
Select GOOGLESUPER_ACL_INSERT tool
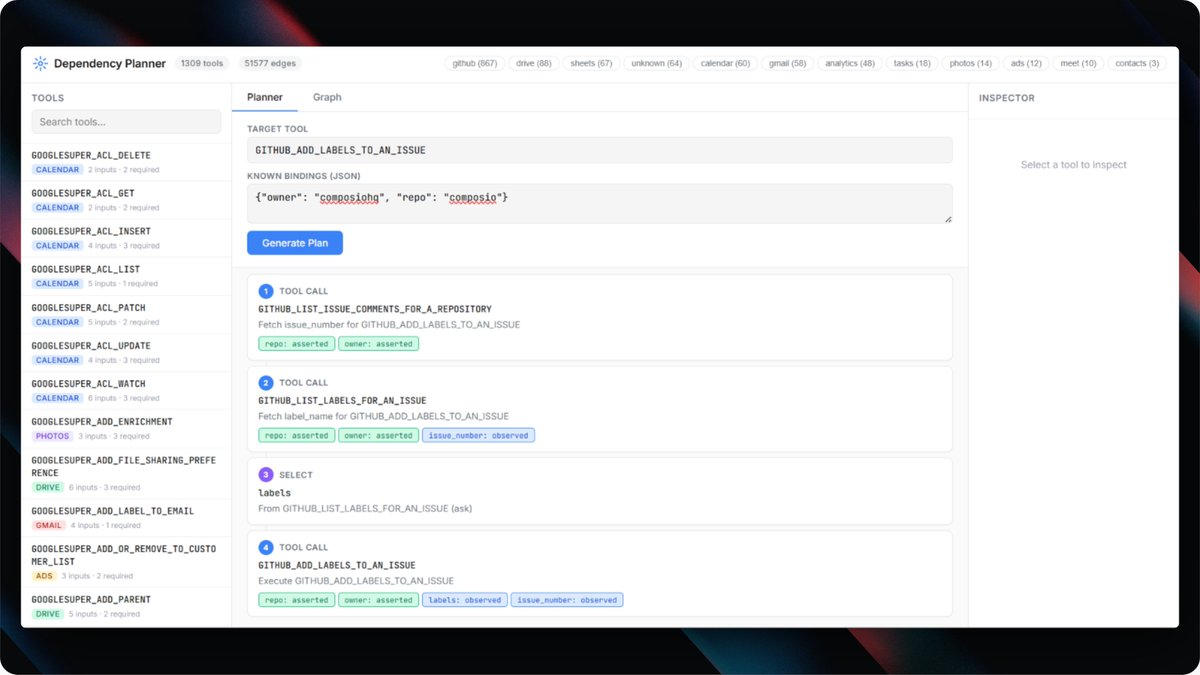pos(126,238)
